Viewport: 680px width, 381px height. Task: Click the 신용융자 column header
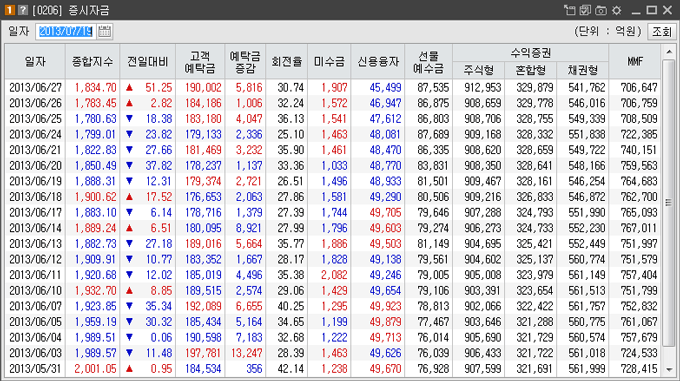[378, 62]
